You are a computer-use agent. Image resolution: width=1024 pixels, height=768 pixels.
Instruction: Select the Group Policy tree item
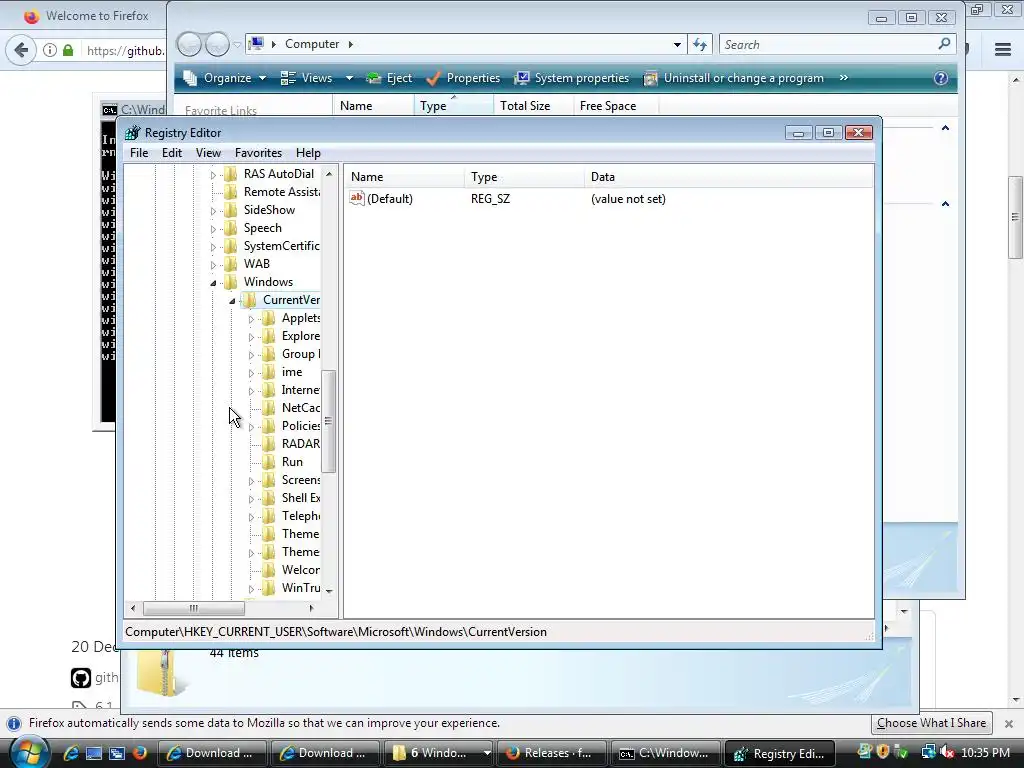tap(300, 354)
